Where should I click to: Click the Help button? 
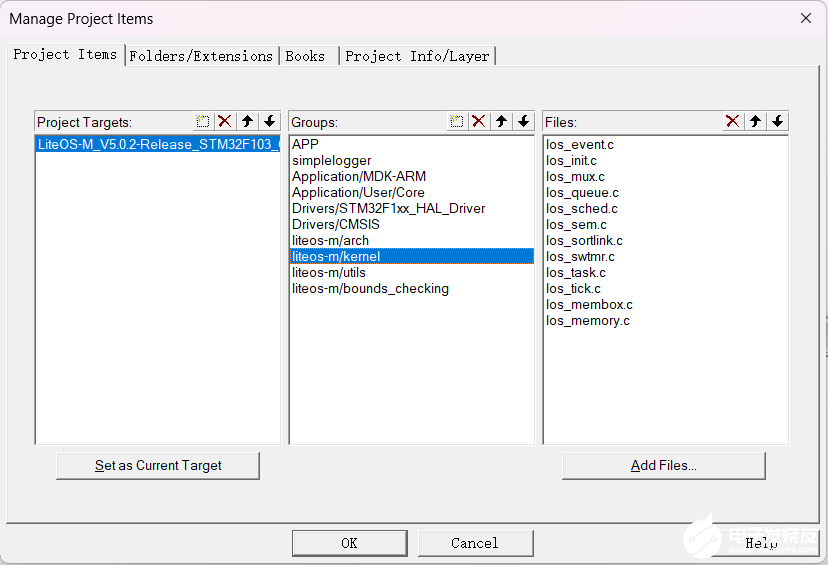point(760,543)
